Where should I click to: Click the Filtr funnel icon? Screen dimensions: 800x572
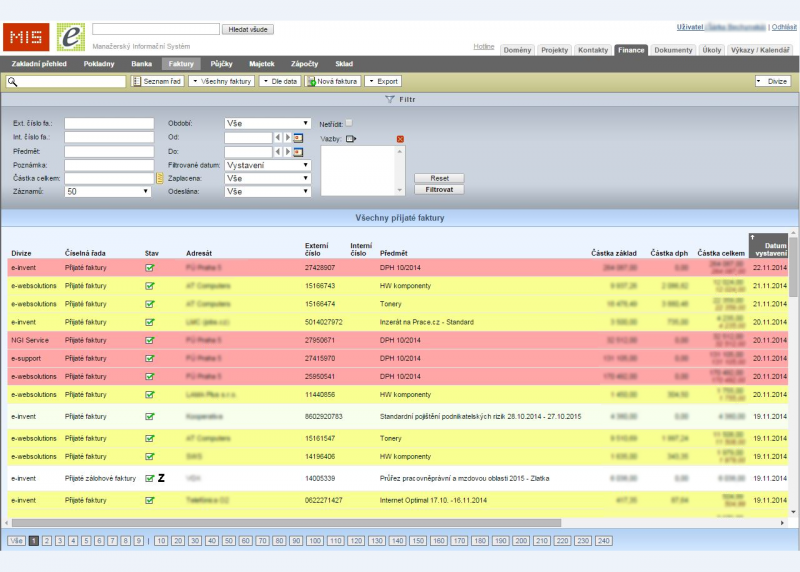[x=390, y=100]
